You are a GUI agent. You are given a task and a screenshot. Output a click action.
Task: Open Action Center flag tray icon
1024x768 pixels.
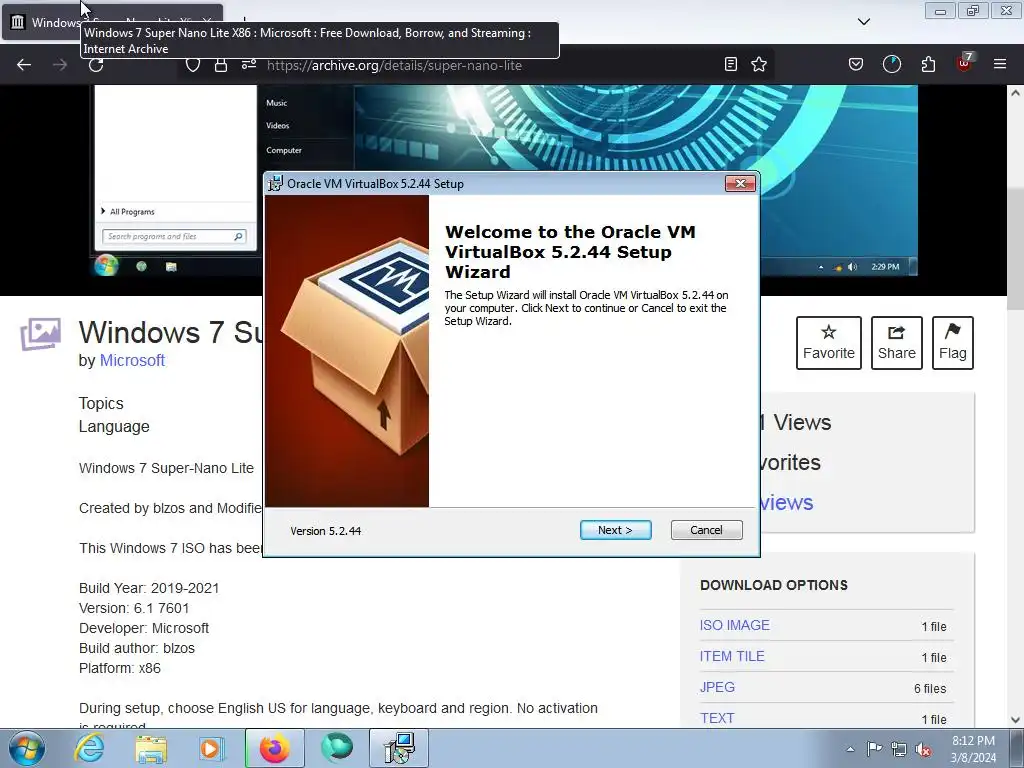[x=874, y=748]
